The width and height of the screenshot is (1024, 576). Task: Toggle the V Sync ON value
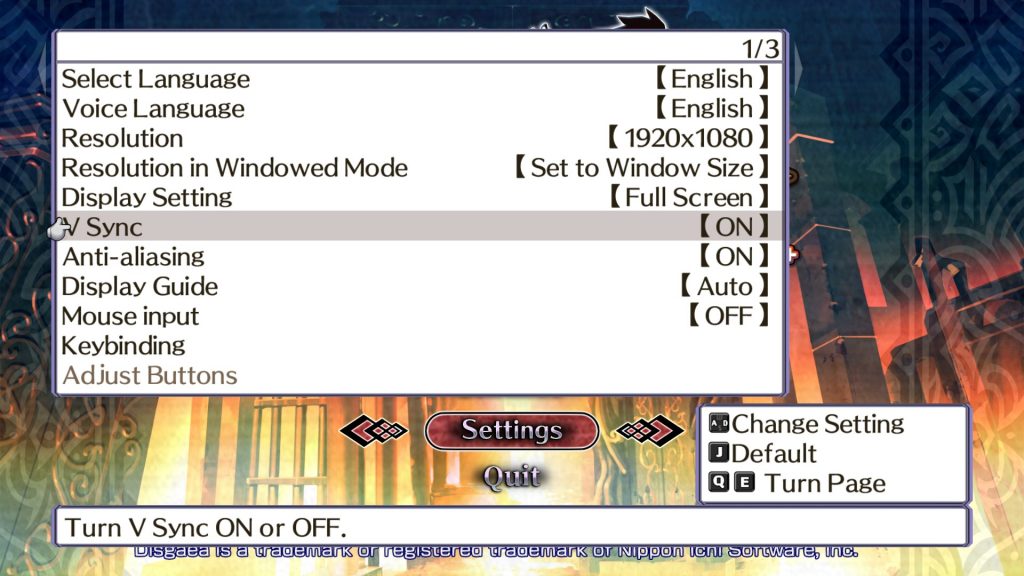click(x=734, y=227)
